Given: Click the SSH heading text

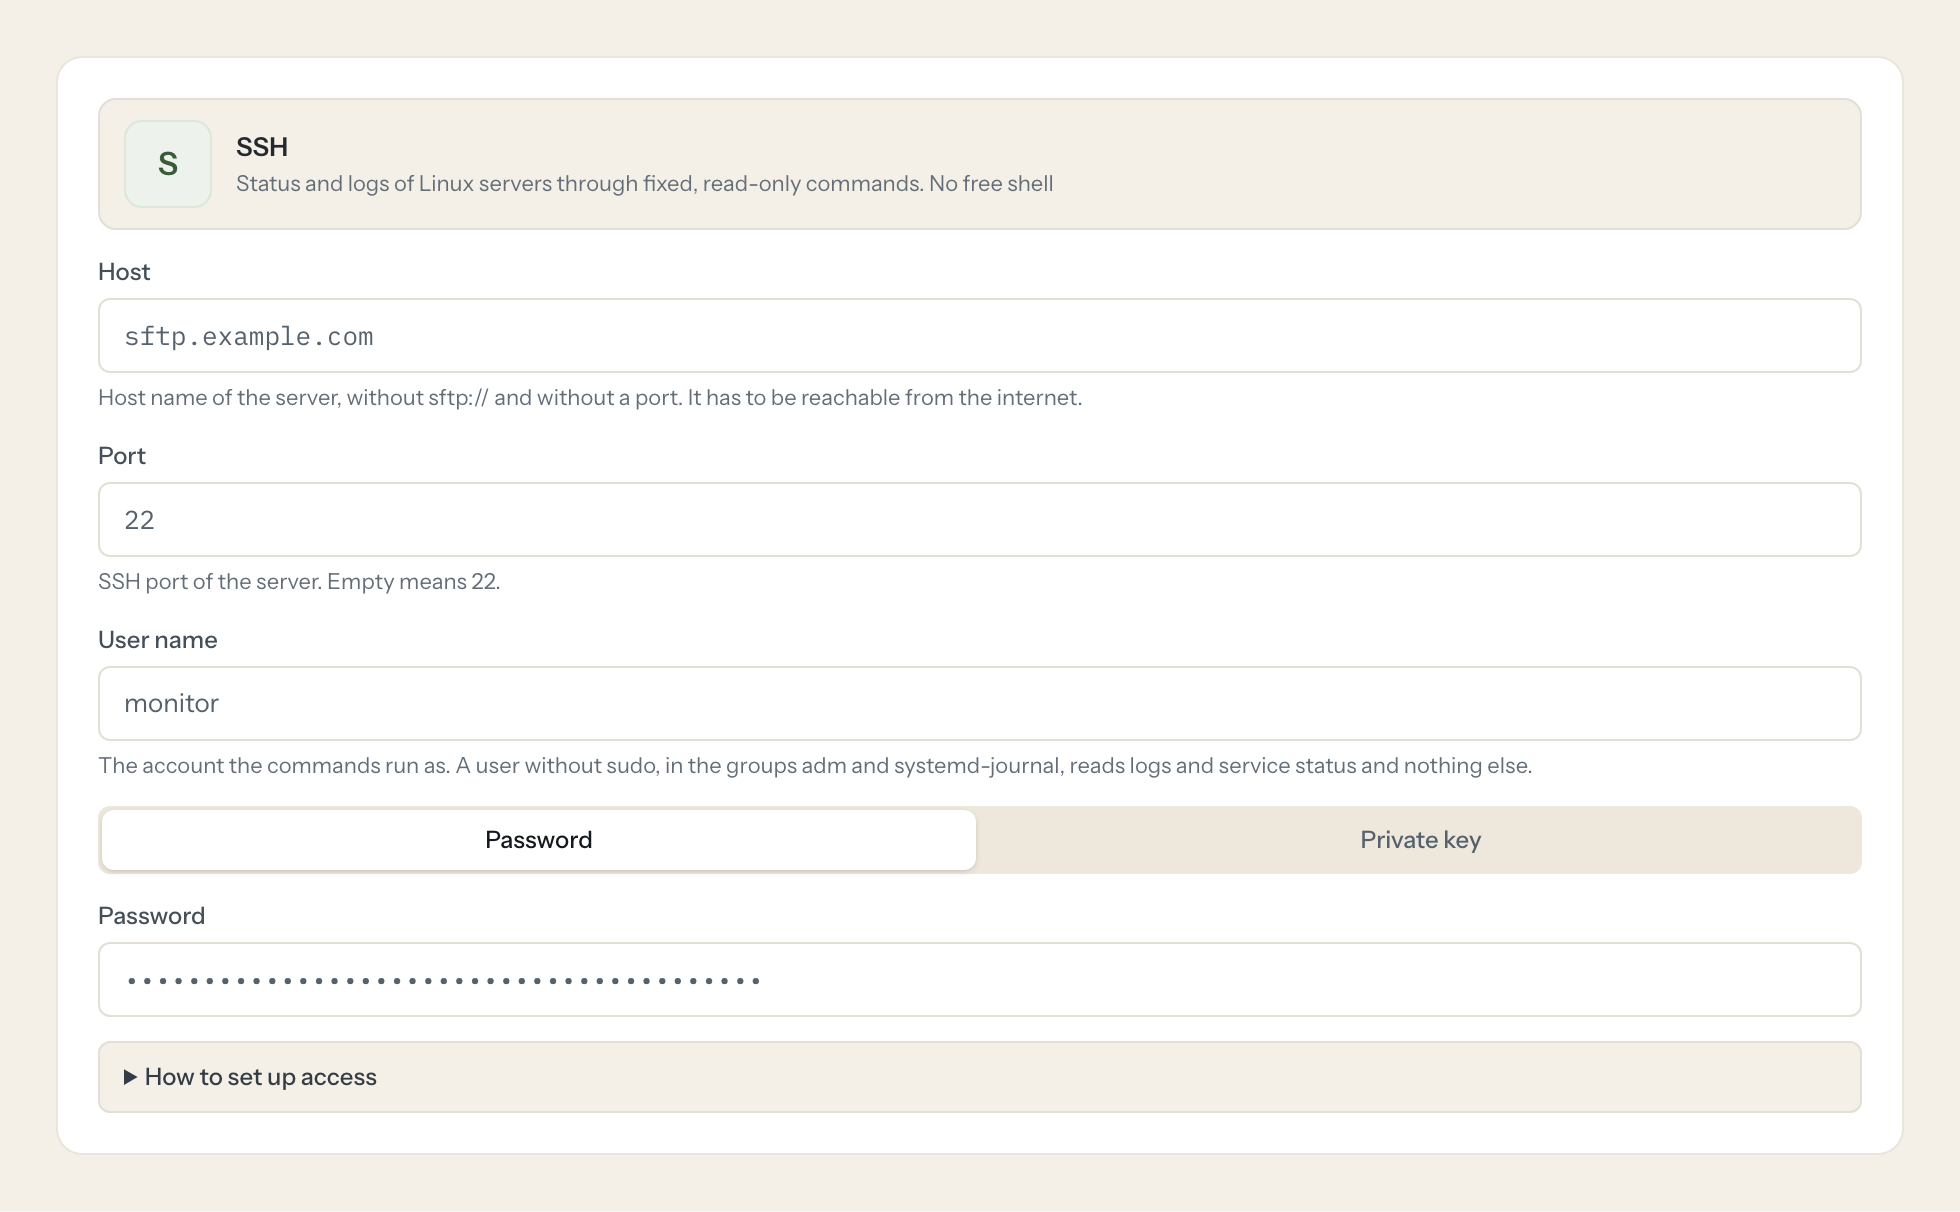Looking at the screenshot, I should click(262, 147).
